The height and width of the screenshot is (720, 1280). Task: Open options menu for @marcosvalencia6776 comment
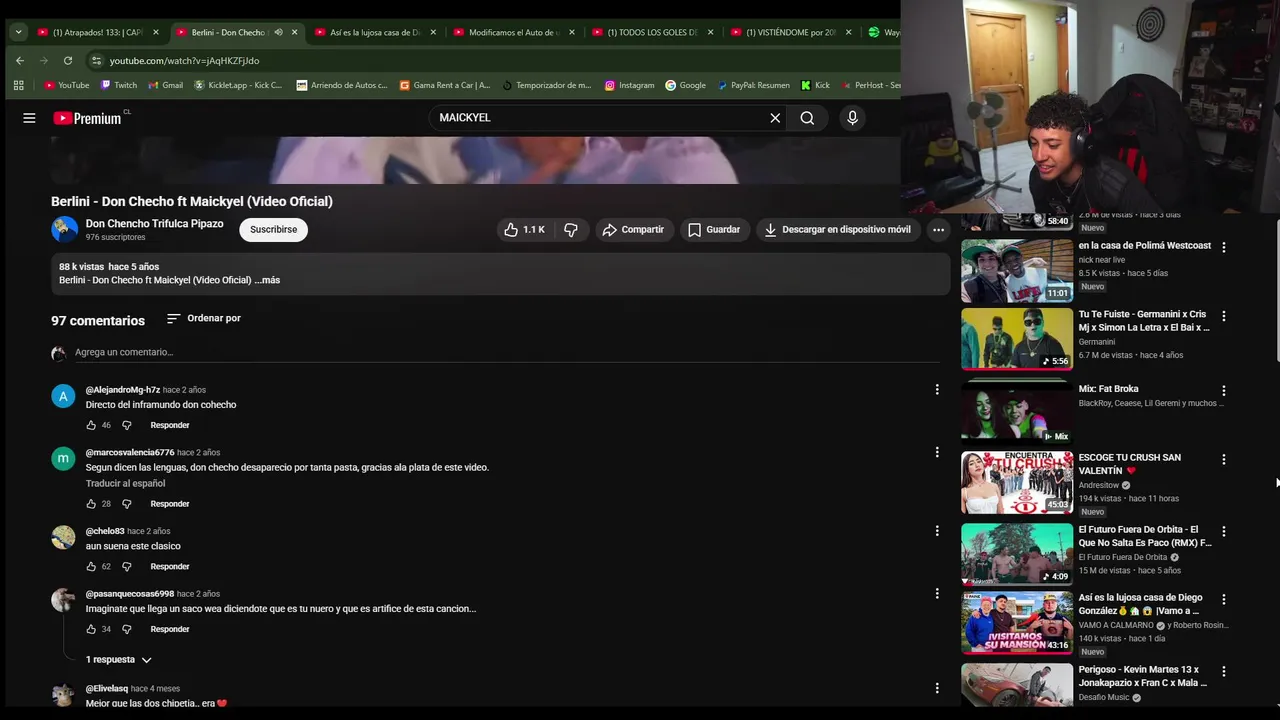click(937, 452)
